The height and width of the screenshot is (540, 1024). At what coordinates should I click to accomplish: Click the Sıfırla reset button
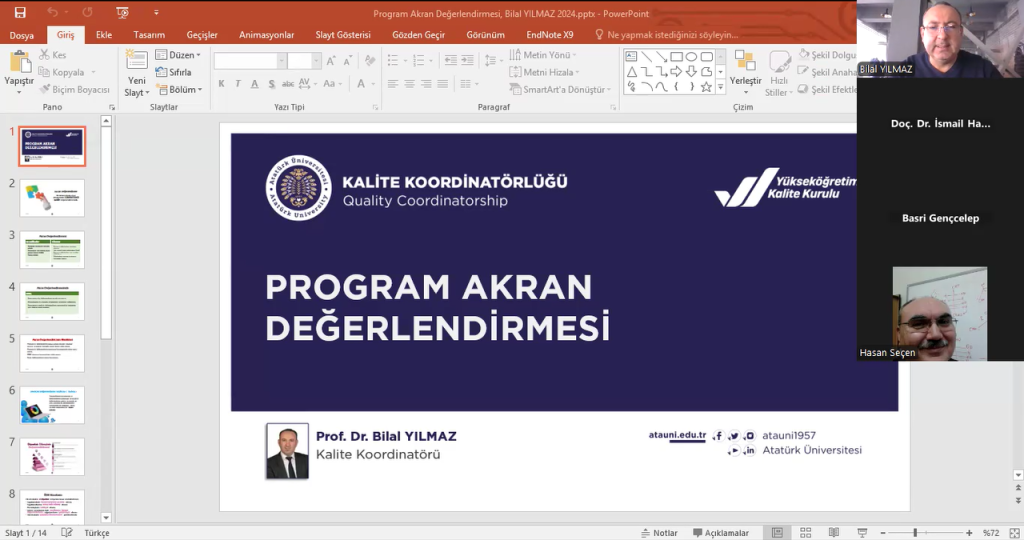click(x=174, y=72)
